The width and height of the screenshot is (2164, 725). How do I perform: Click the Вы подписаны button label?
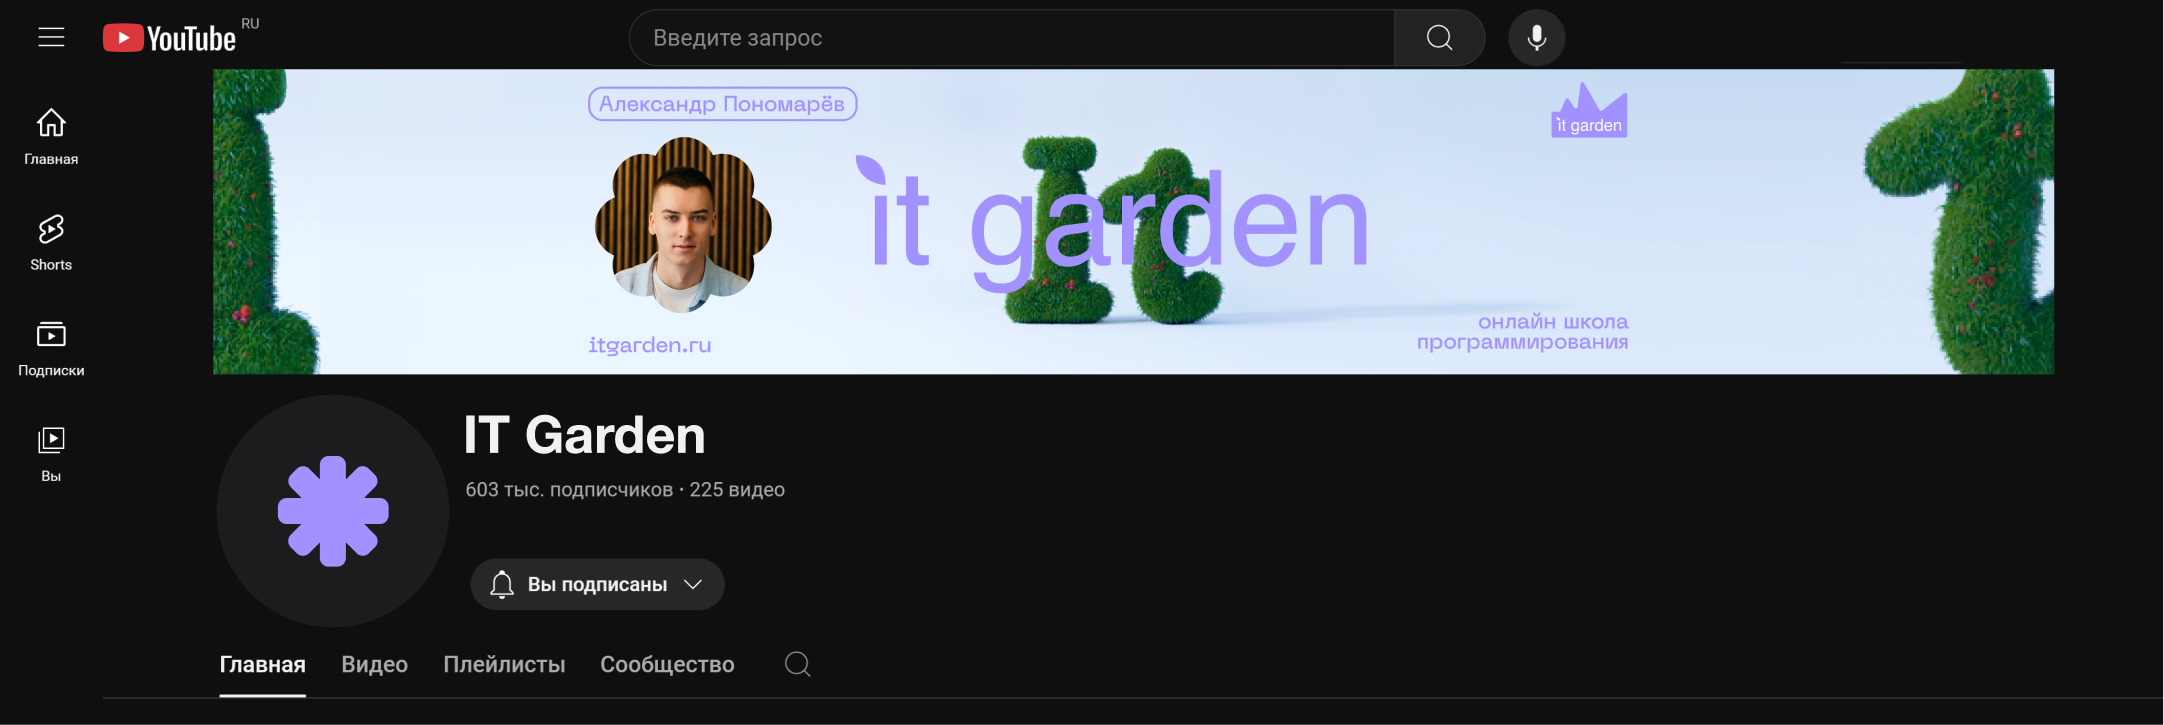tap(597, 584)
